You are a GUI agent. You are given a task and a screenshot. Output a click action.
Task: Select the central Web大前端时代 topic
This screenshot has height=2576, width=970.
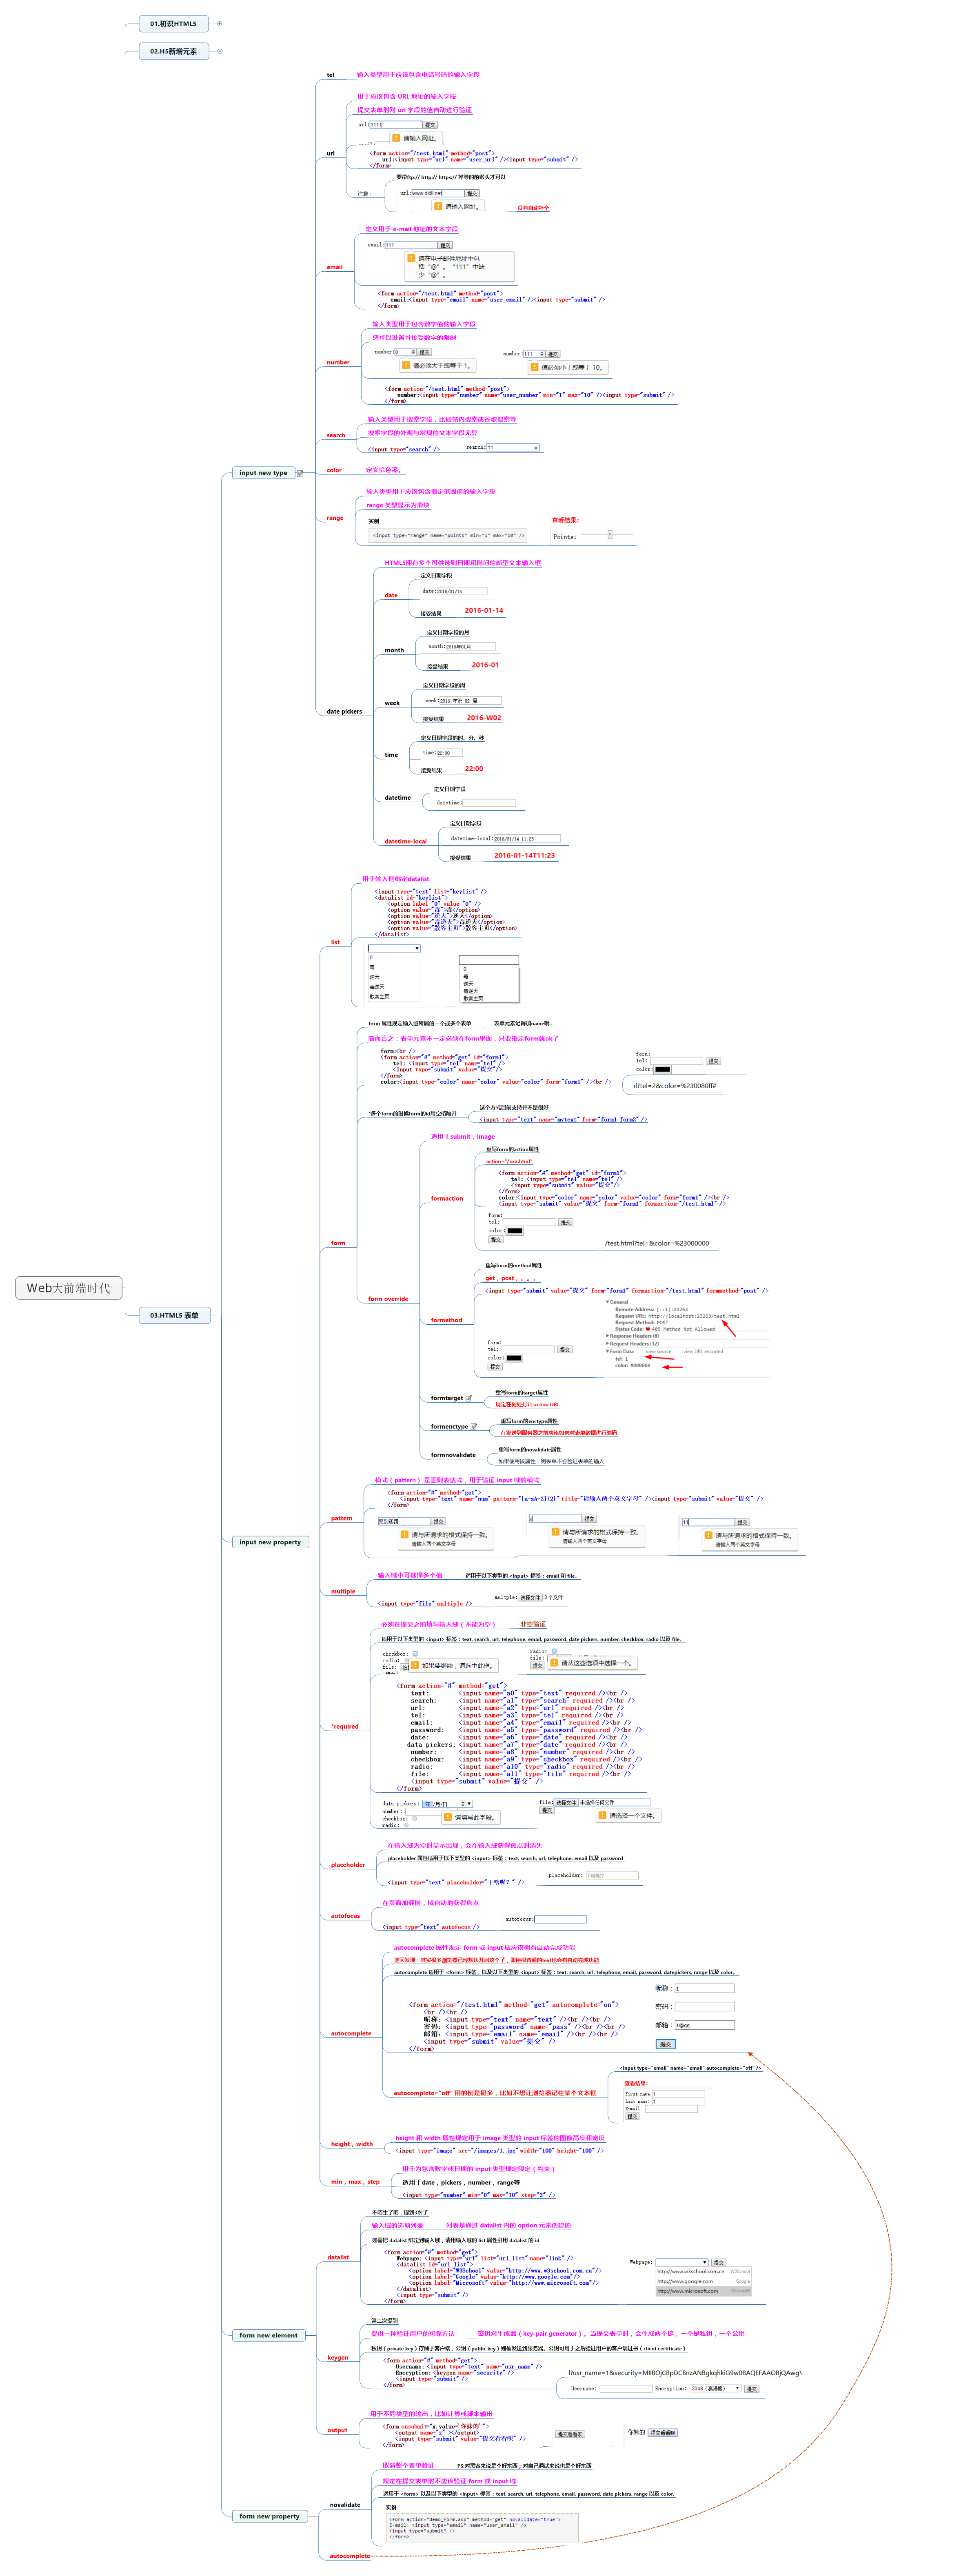coord(69,1288)
